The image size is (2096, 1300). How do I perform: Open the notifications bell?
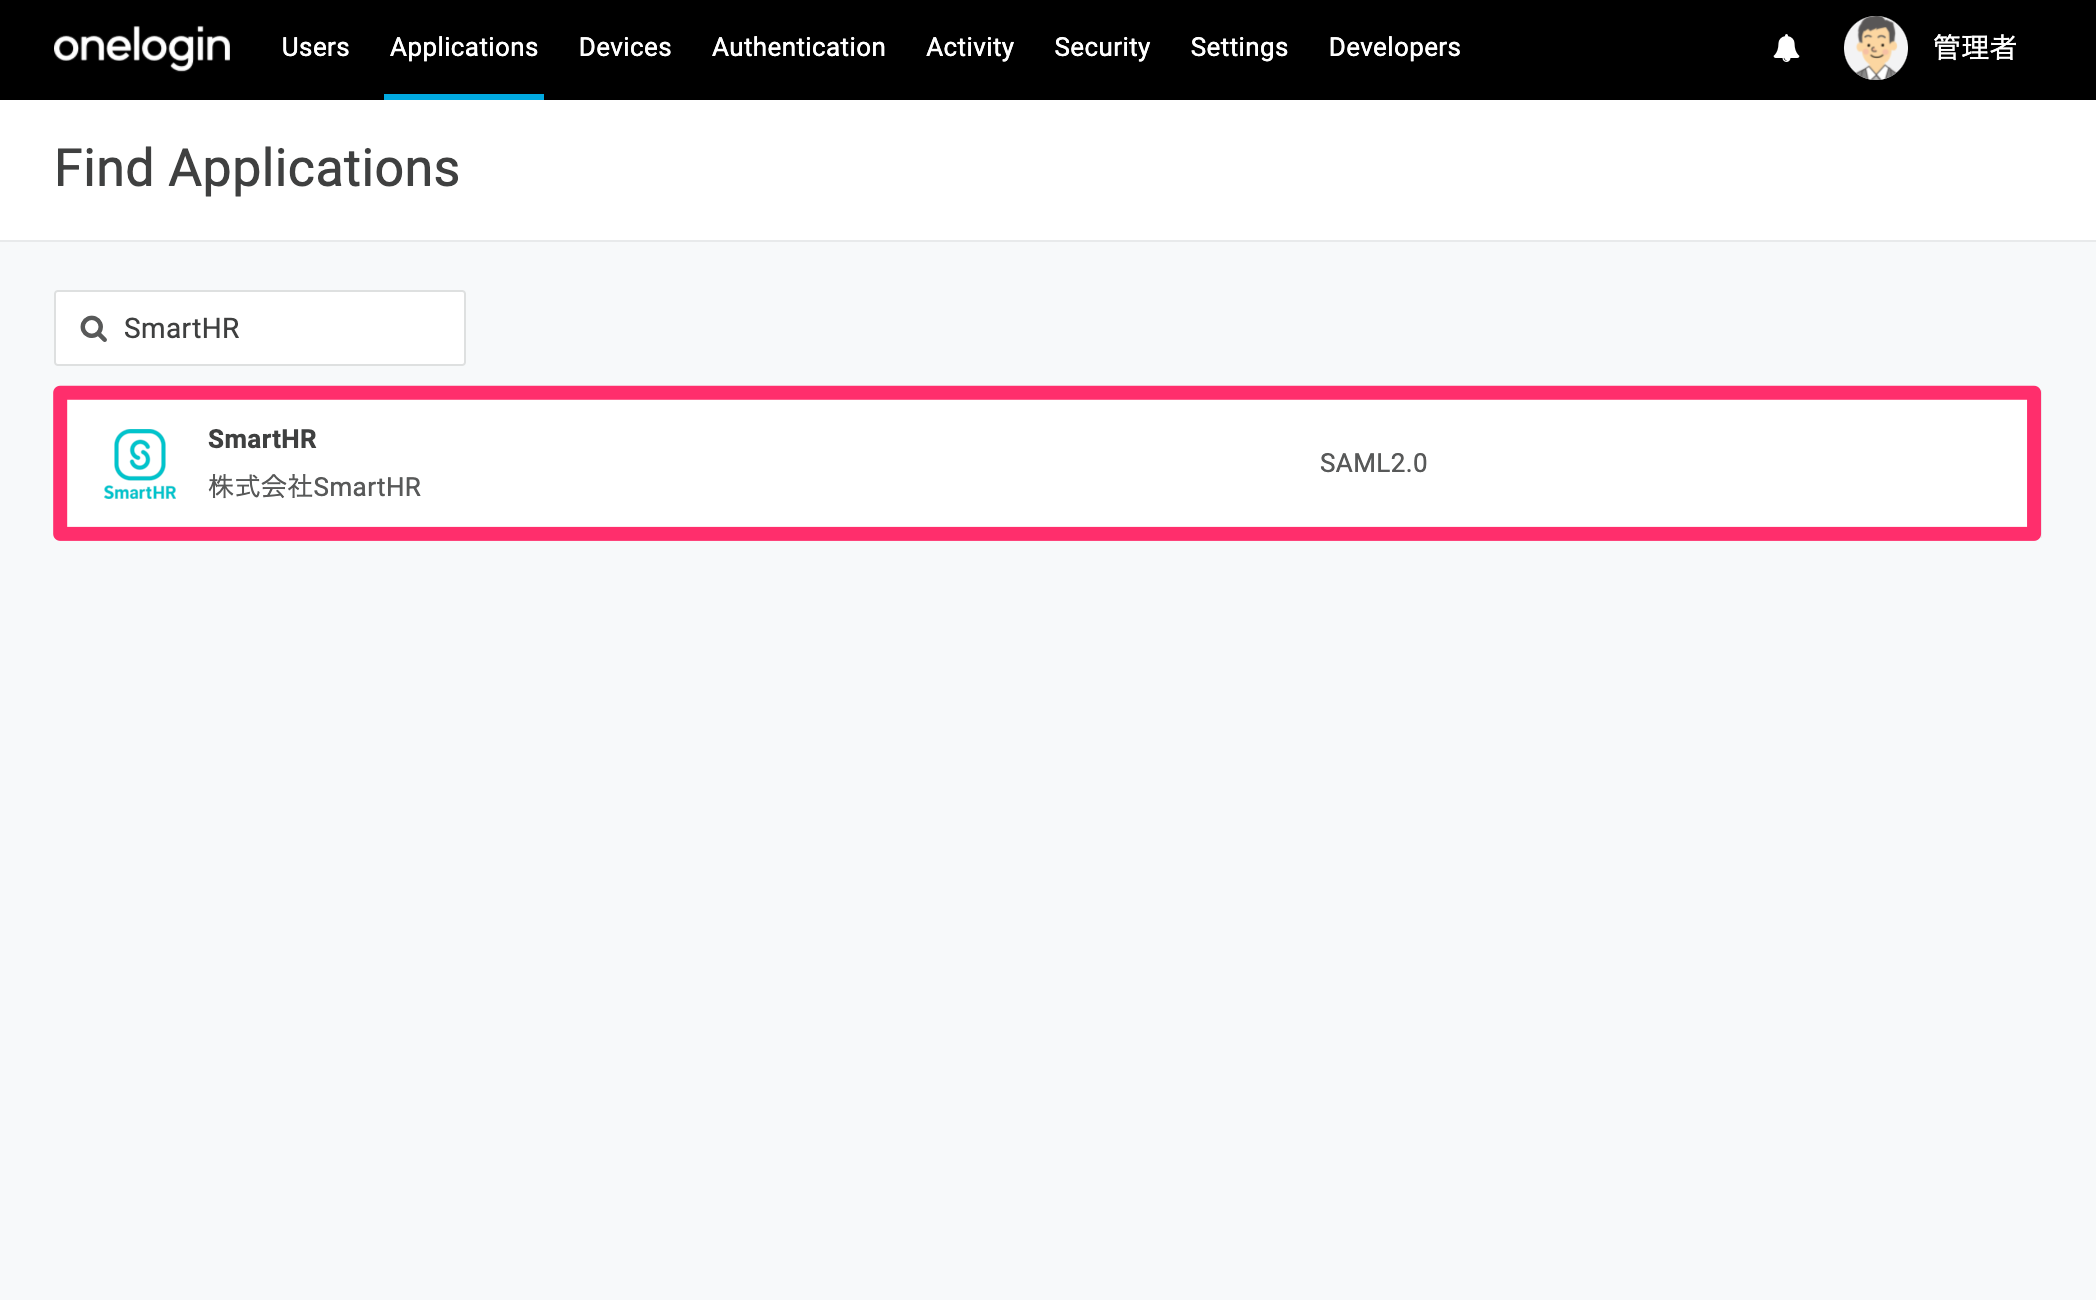click(1786, 48)
